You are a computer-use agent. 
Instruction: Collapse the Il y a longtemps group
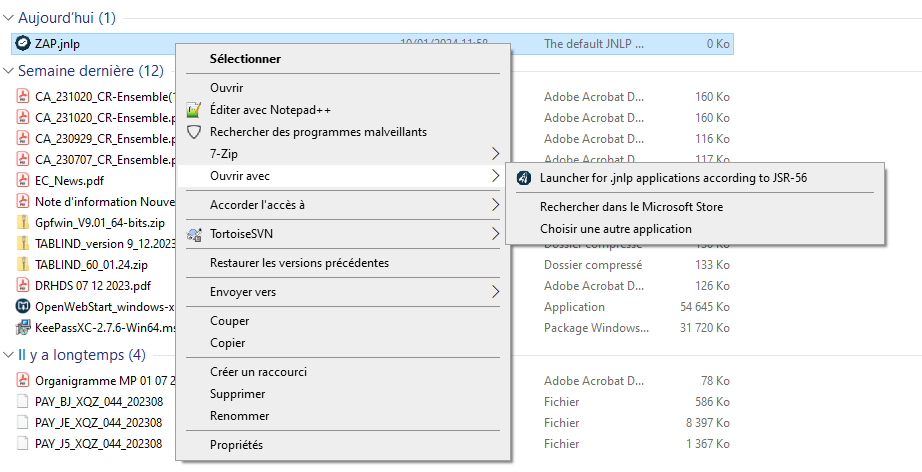point(9,356)
